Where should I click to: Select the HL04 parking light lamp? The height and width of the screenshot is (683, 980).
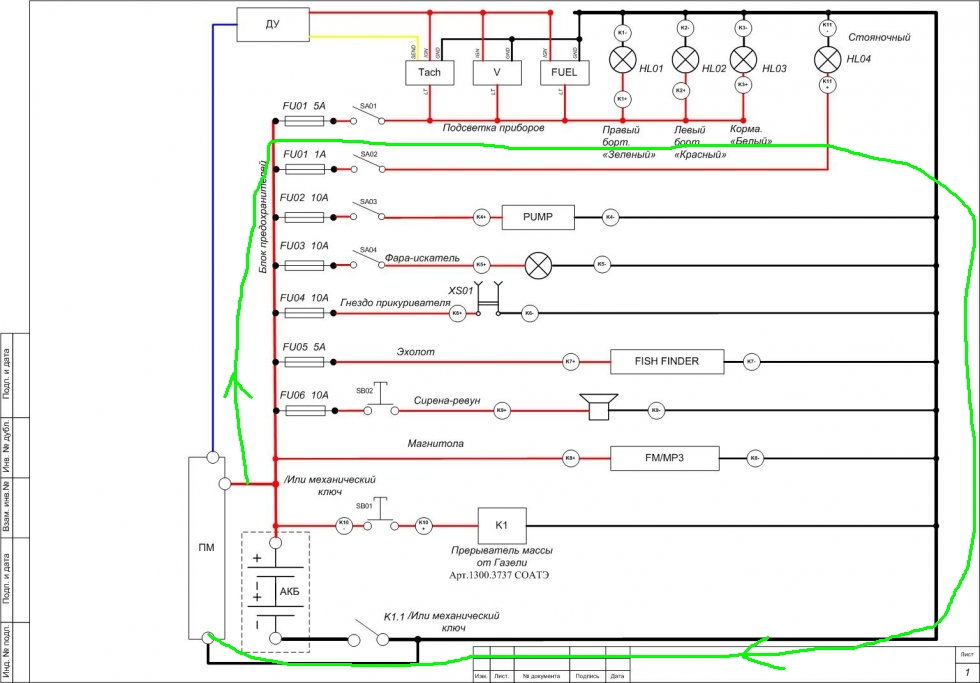(x=827, y=55)
